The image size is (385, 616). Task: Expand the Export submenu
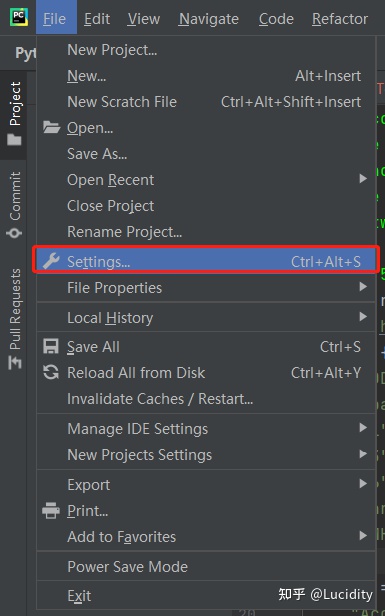pos(206,484)
